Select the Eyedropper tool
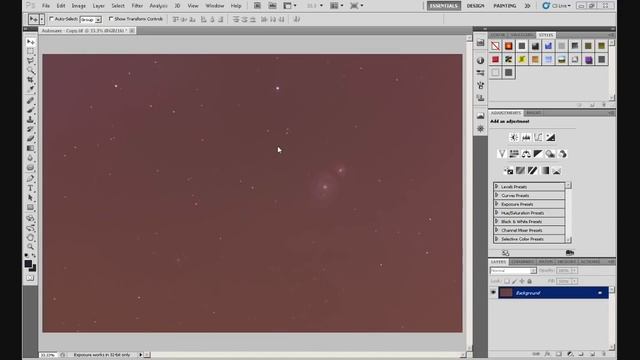 (x=31, y=89)
